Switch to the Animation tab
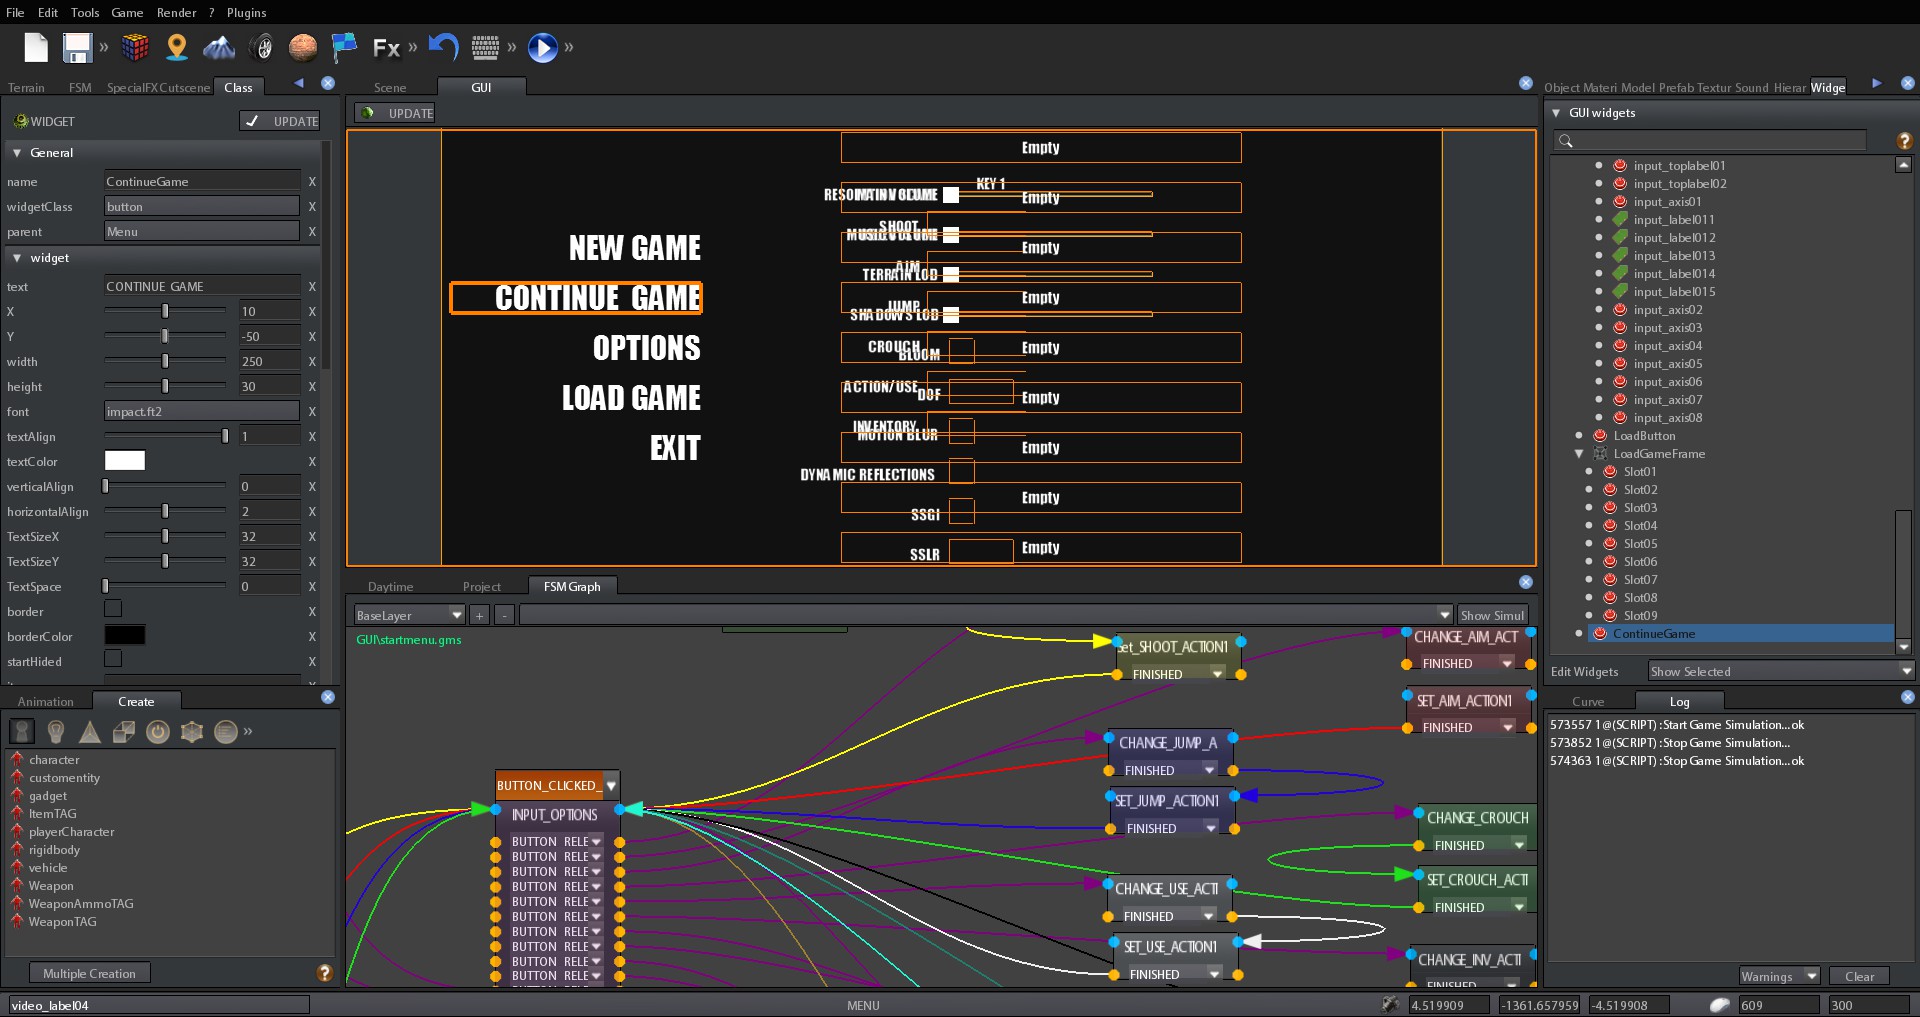This screenshot has width=1920, height=1017. [x=46, y=701]
